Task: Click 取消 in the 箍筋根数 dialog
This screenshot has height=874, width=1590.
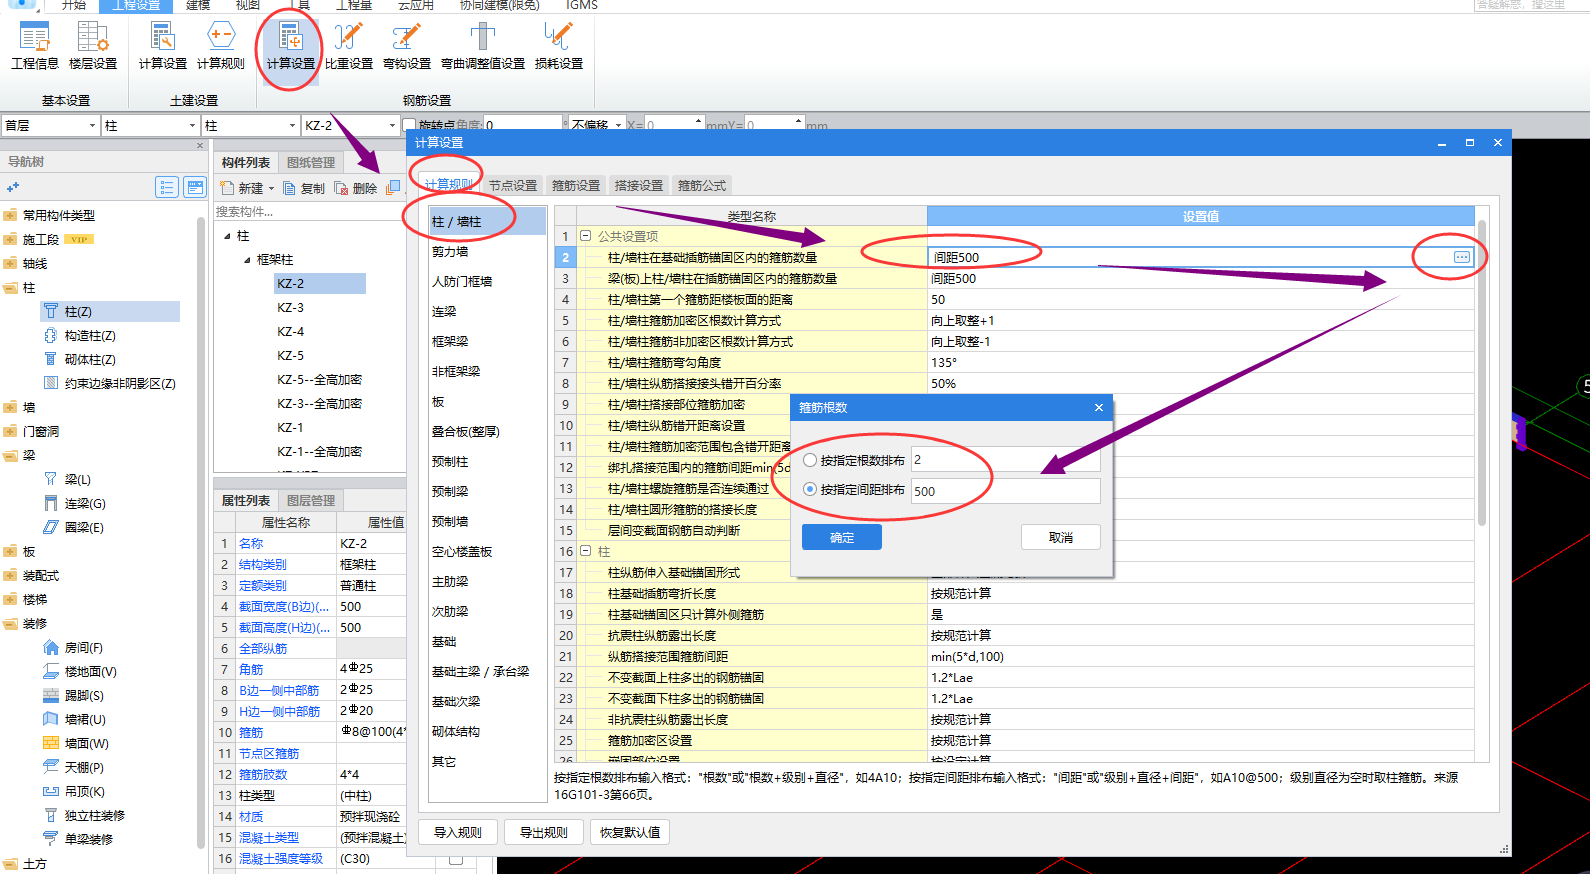Action: [1061, 537]
